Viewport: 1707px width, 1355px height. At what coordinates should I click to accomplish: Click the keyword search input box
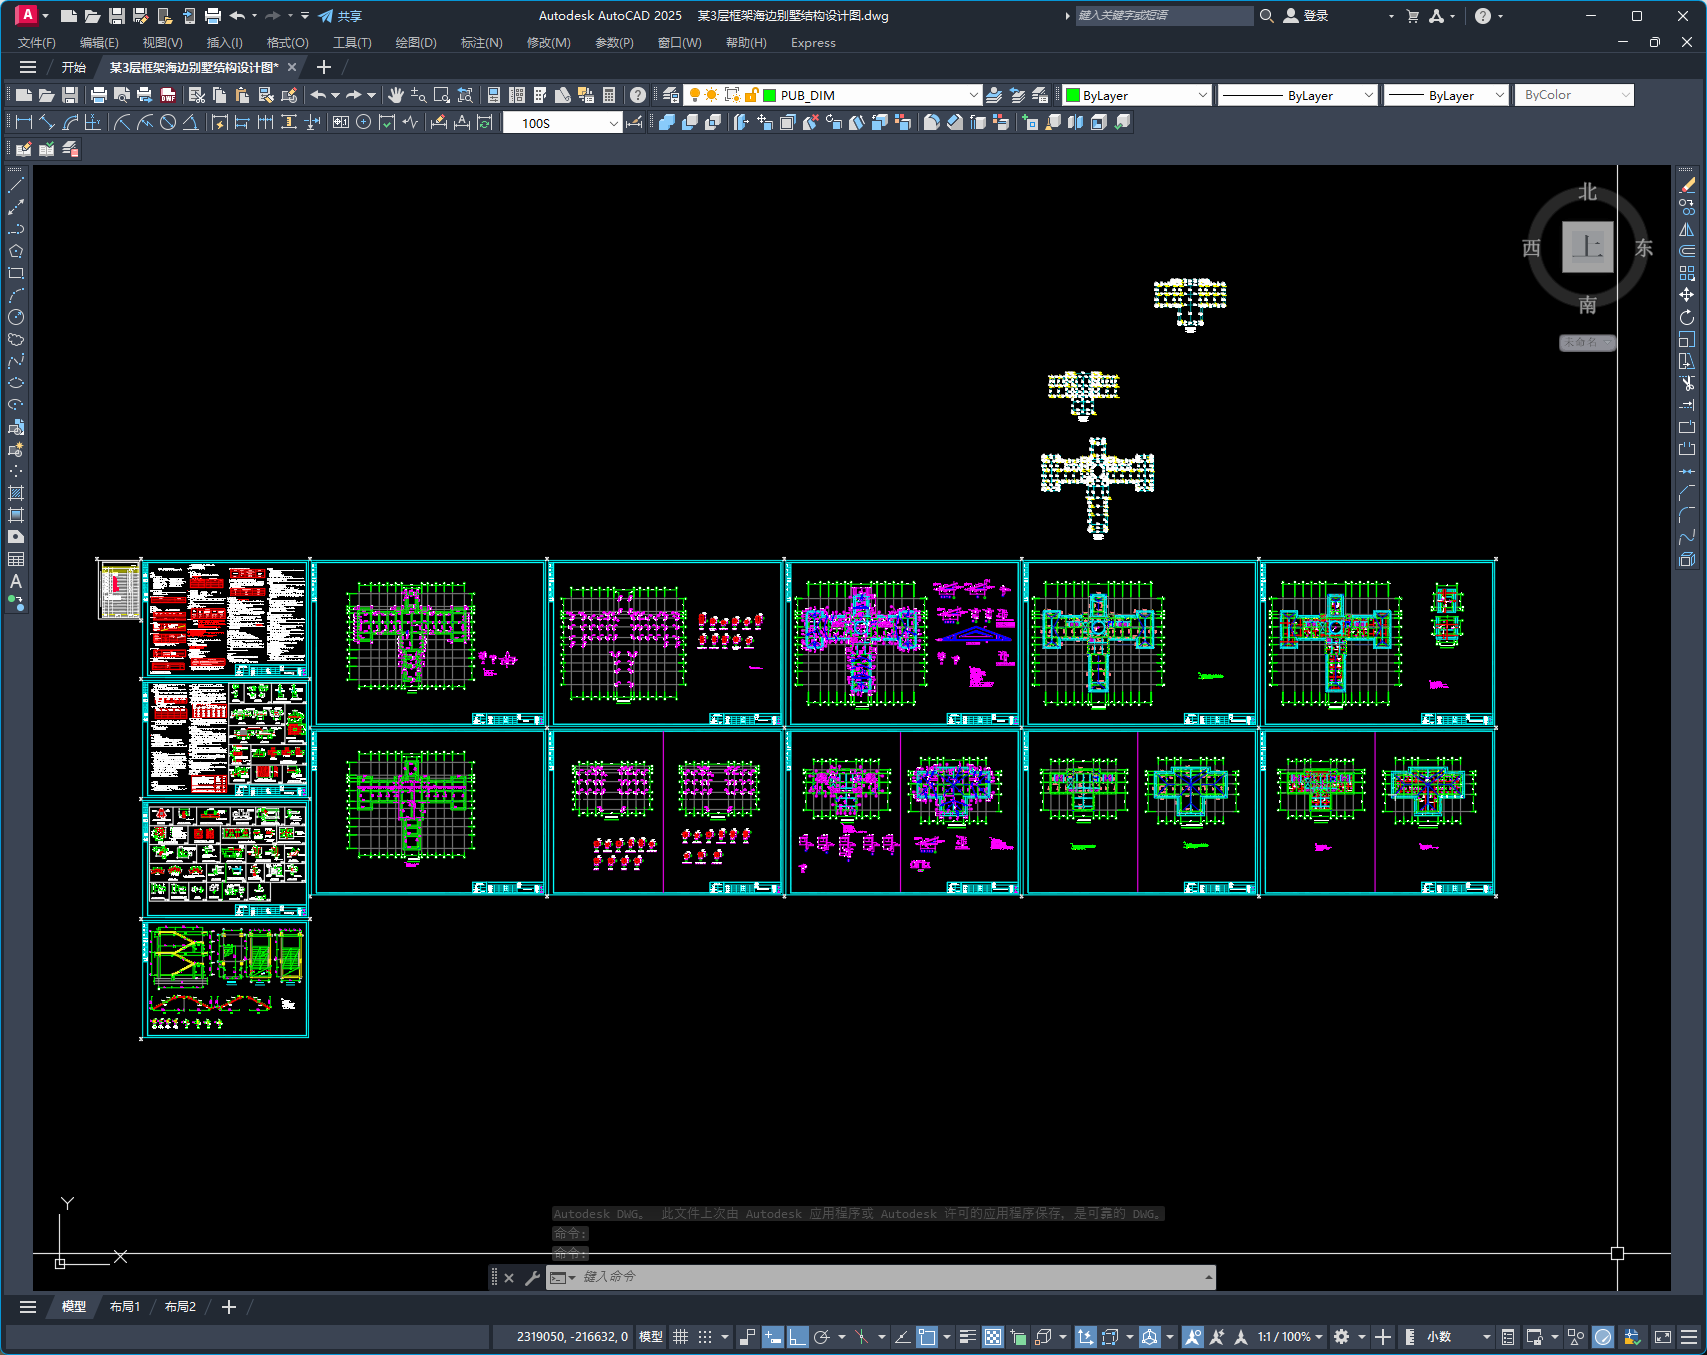click(x=1163, y=16)
